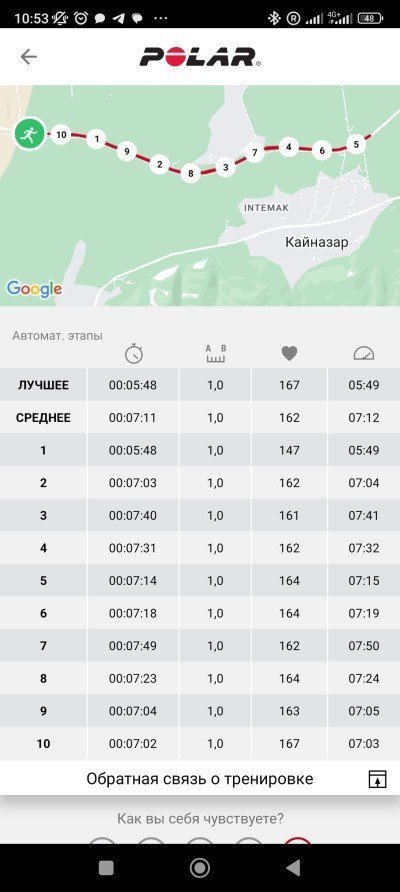The width and height of the screenshot is (400, 892).
Task: Tap lap marker 5 on the map
Action: click(356, 144)
